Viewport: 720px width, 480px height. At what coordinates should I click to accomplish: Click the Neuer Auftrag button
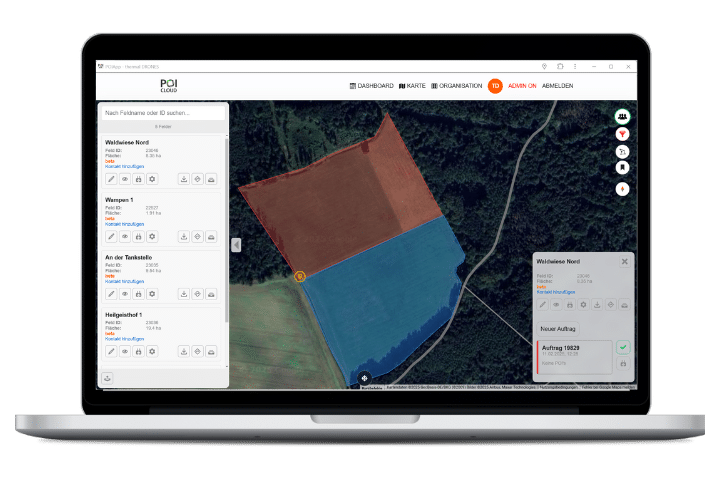[x=557, y=327]
